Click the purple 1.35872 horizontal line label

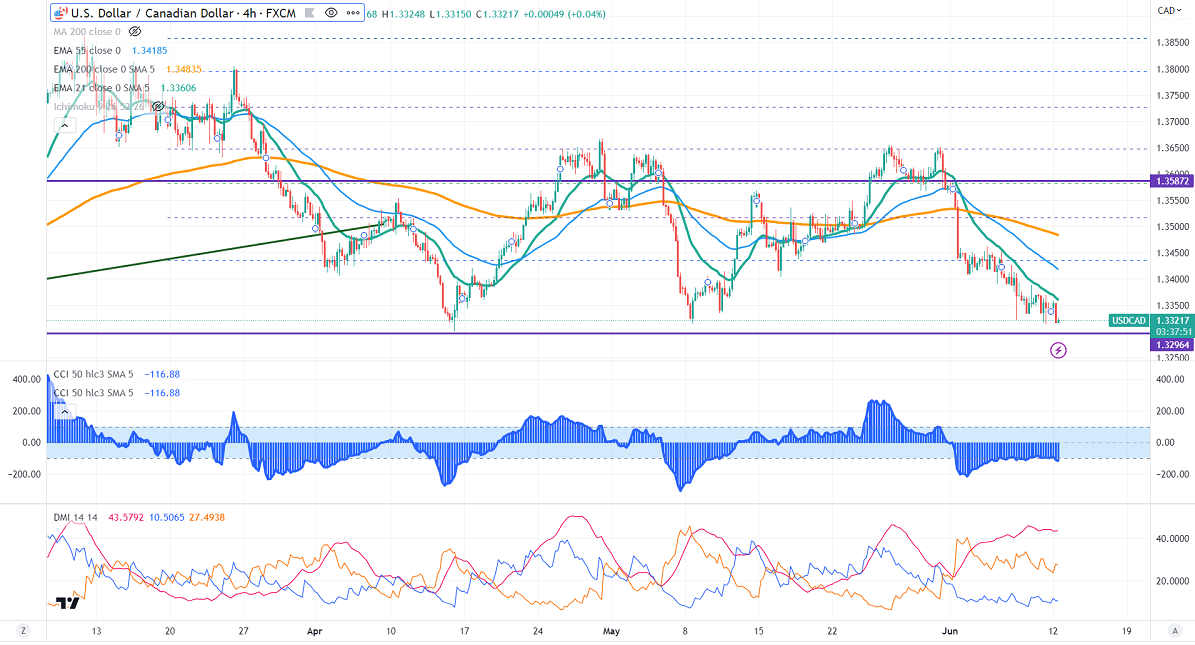[x=1171, y=182]
